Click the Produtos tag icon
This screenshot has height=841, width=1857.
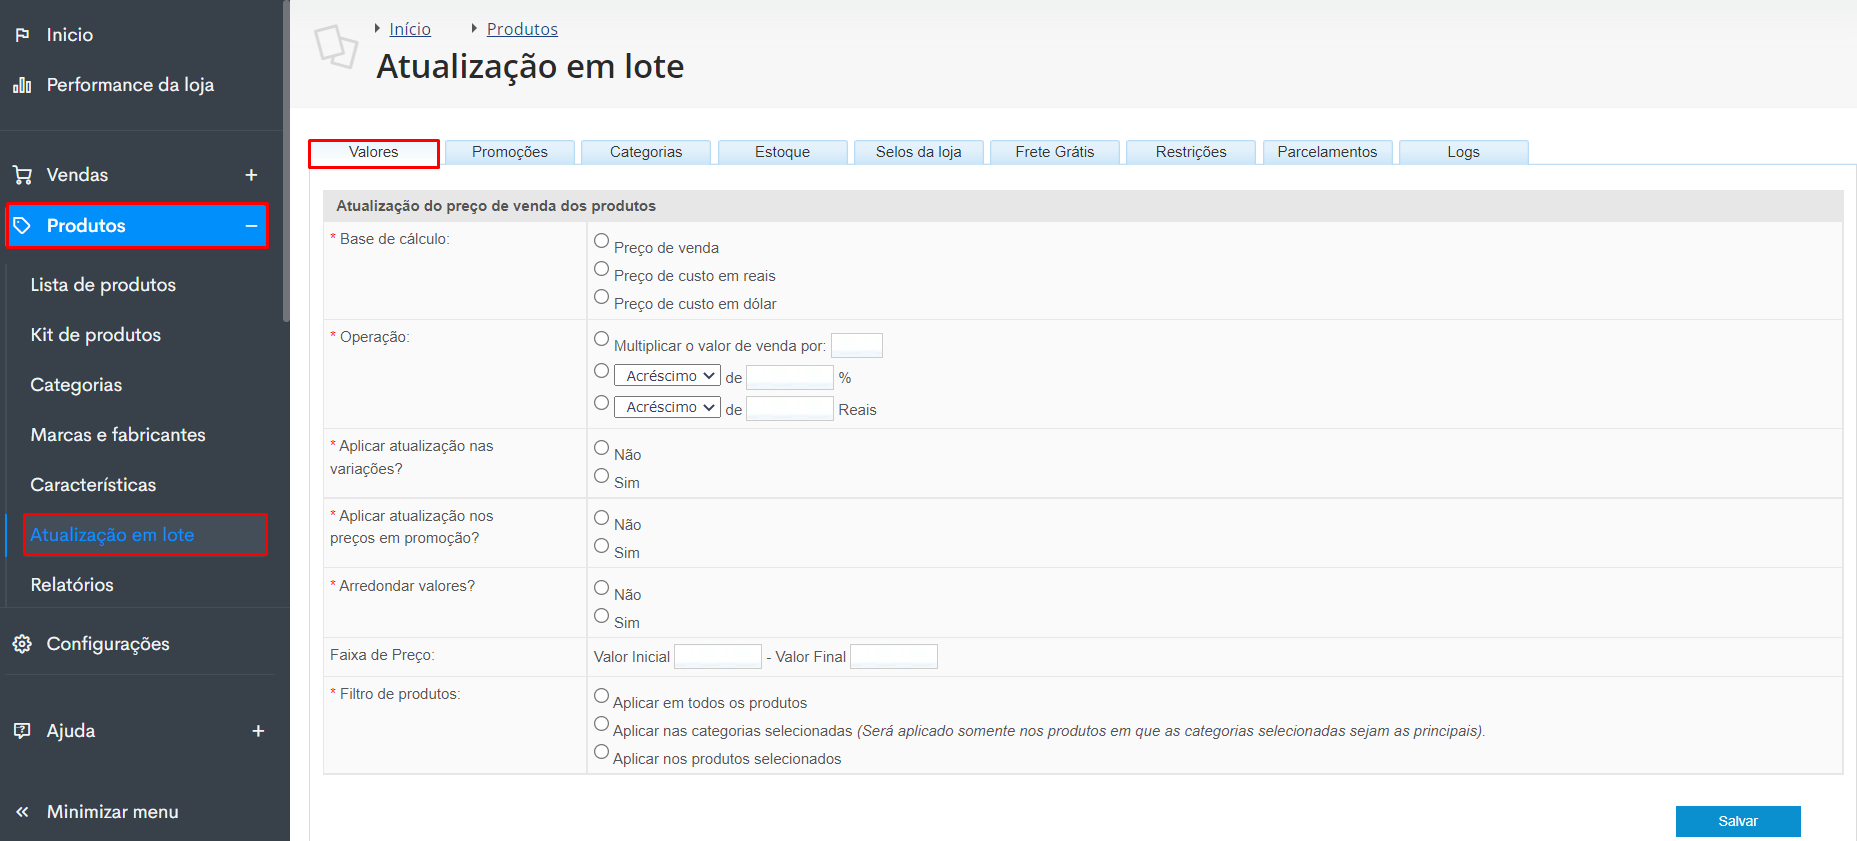tap(22, 226)
